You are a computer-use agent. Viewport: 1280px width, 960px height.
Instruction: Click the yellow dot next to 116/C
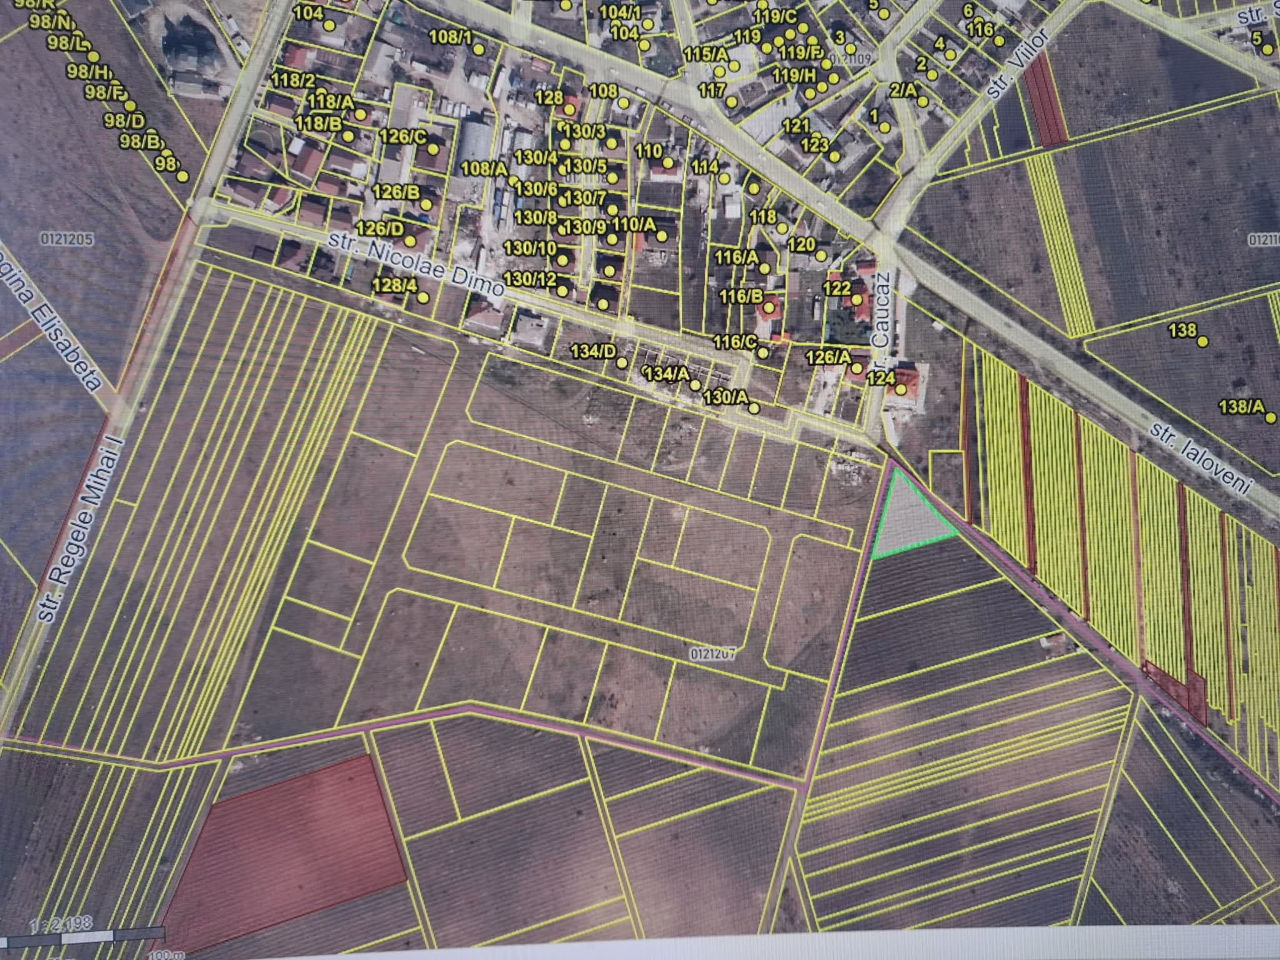(765, 352)
